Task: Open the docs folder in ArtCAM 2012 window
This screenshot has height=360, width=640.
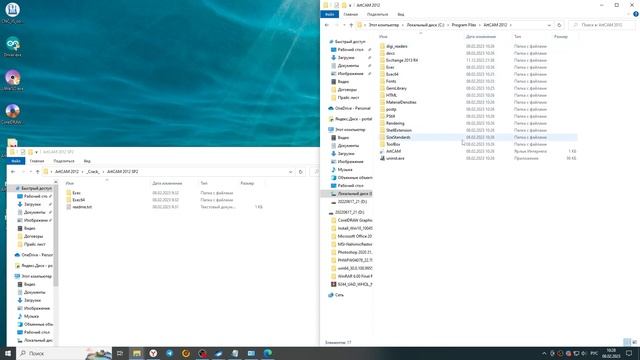Action: [x=390, y=53]
